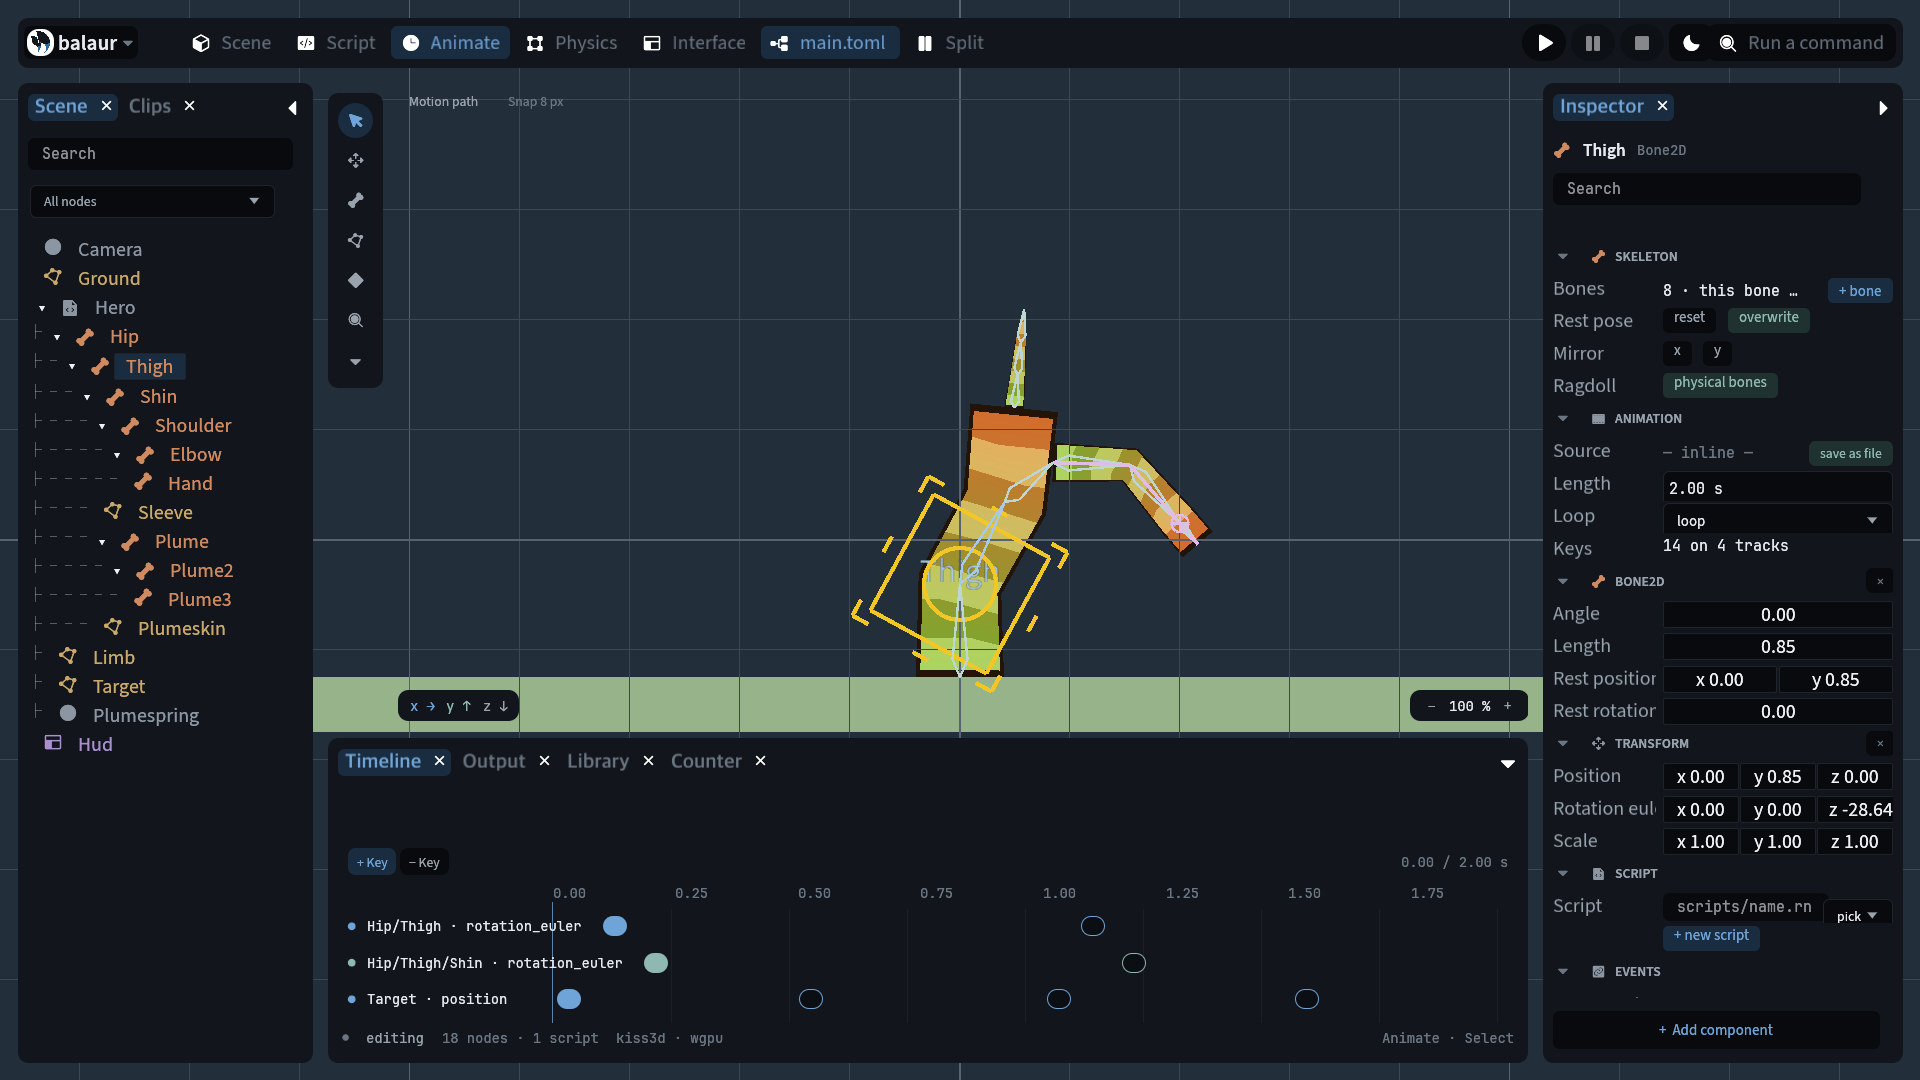Image resolution: width=1920 pixels, height=1080 pixels.
Task: Remove the Bone2D component
Action: tap(1879, 581)
